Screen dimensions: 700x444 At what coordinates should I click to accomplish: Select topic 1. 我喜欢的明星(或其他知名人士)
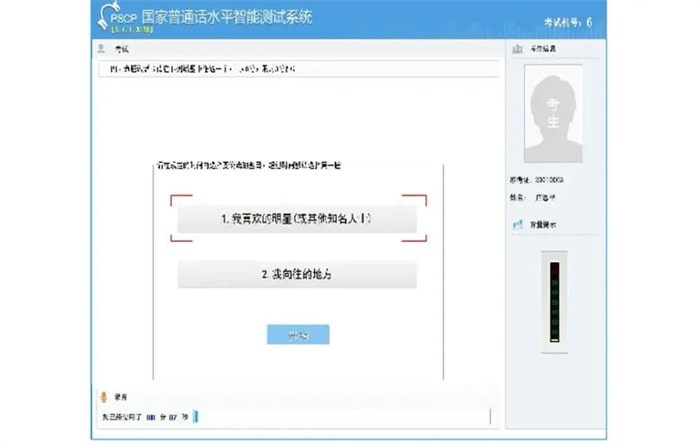tap(297, 219)
